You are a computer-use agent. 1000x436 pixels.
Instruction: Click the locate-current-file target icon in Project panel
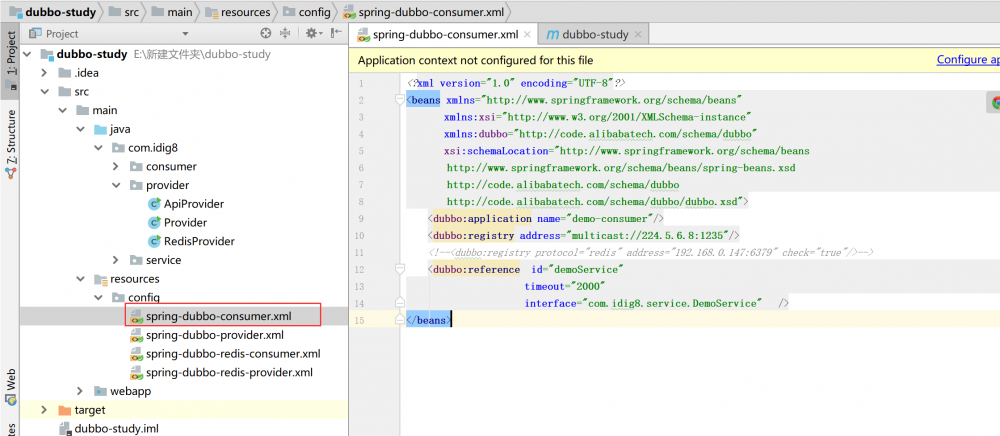[x=268, y=34]
